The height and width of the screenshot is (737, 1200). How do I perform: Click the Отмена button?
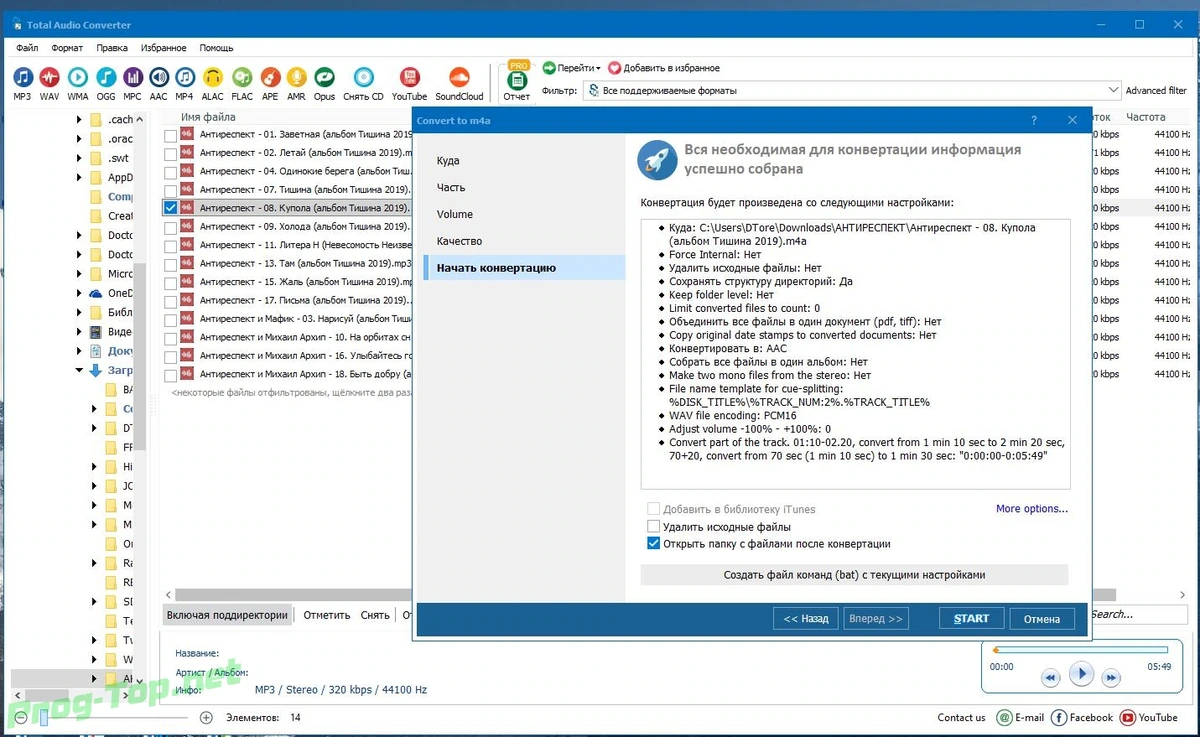pos(1042,619)
